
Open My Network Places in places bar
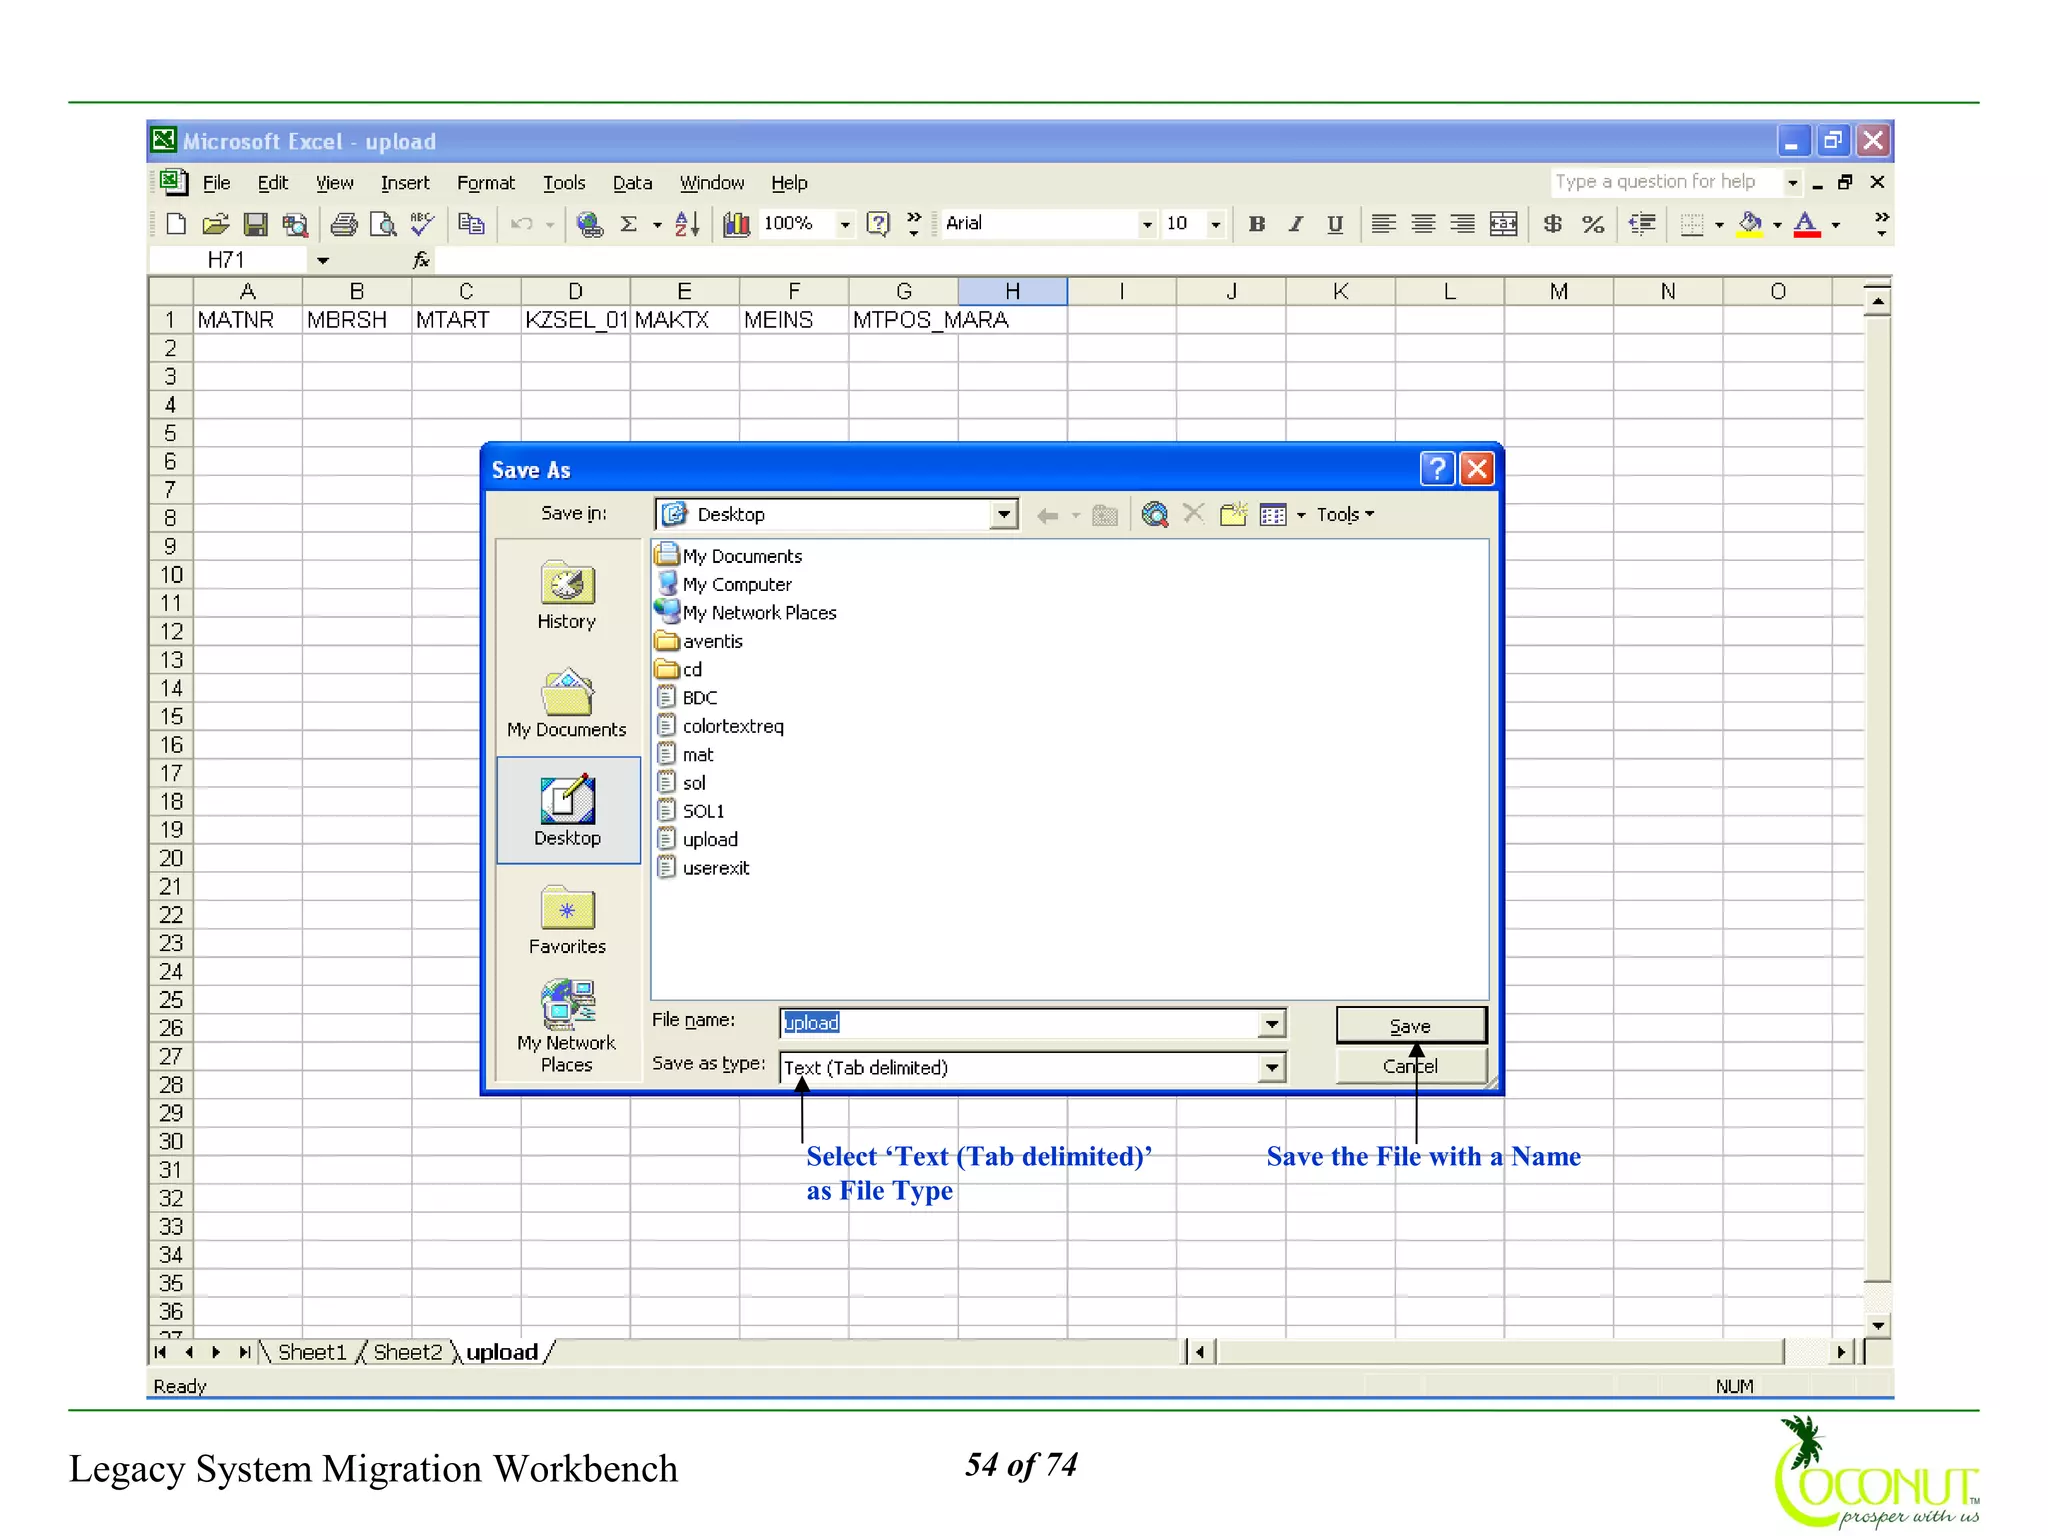tap(567, 1027)
